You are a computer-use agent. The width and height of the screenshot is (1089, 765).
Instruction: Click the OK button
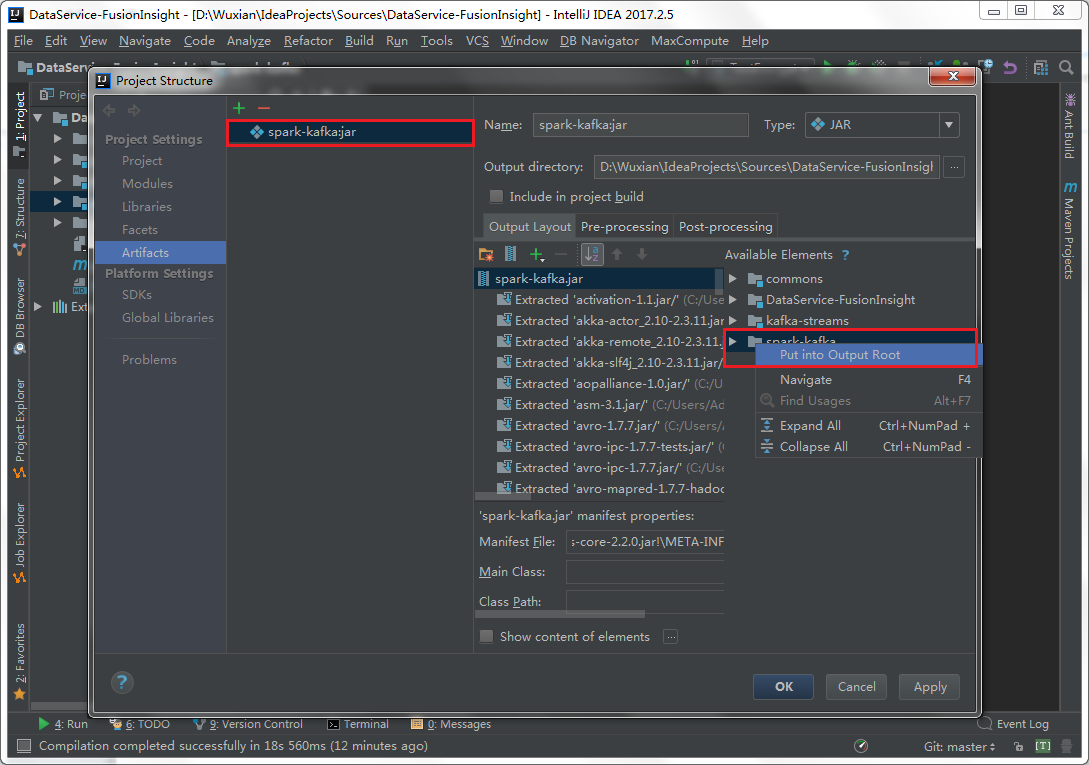(x=783, y=686)
